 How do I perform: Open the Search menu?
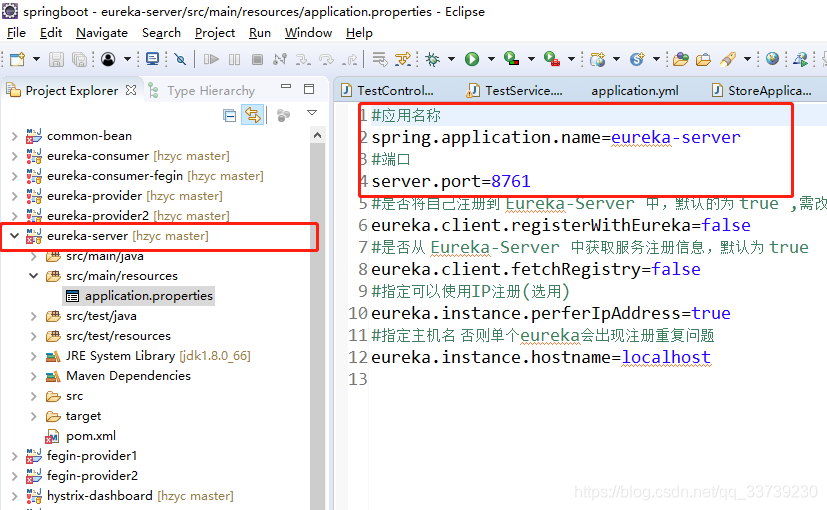161,33
